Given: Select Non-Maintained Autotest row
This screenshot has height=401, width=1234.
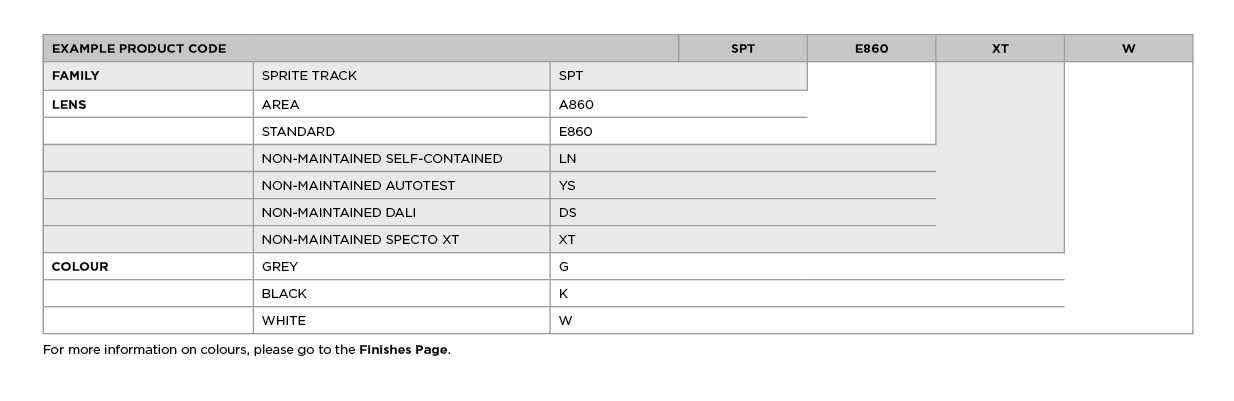Looking at the screenshot, I should 358,185.
